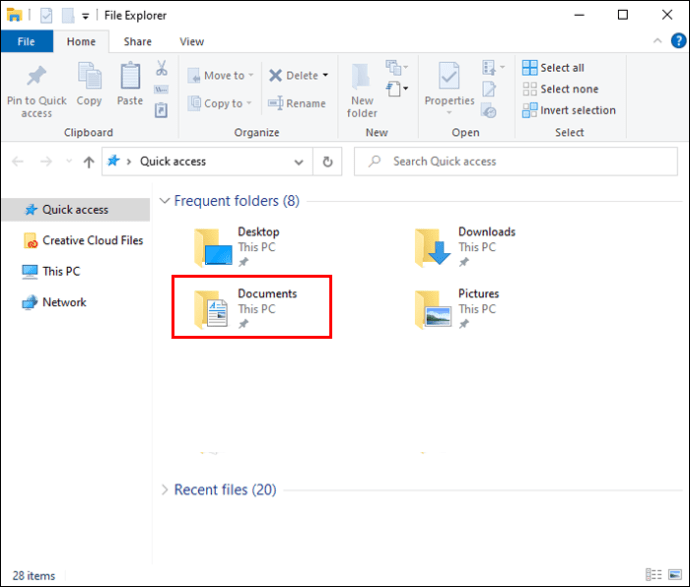Switch to the Home ribbon tab
This screenshot has height=587, width=690.
pos(81,41)
